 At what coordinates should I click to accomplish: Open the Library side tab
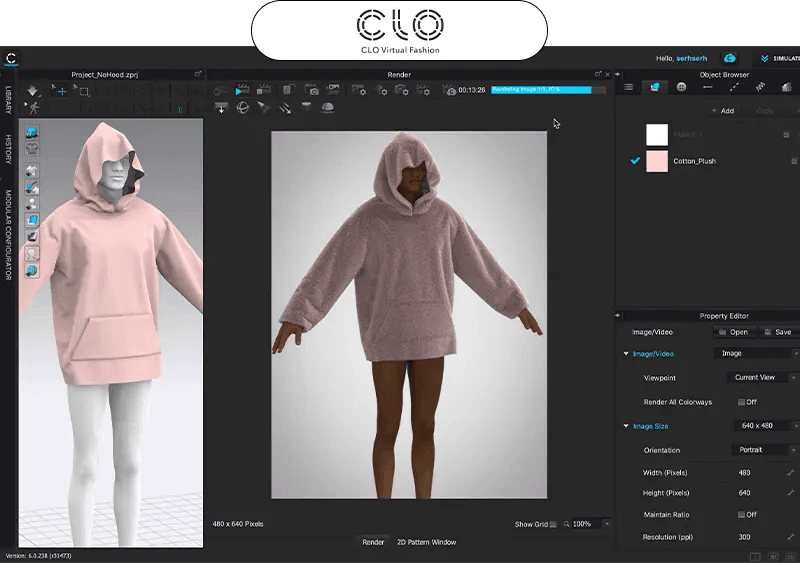click(8, 99)
